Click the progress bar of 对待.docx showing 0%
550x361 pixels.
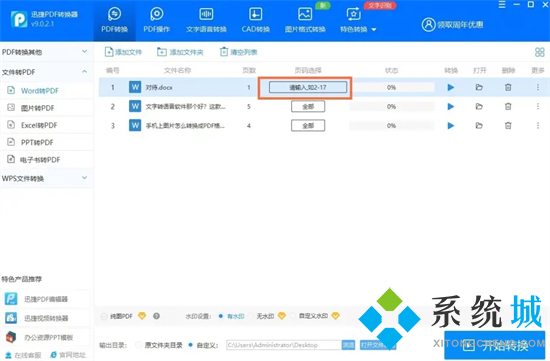coord(392,87)
